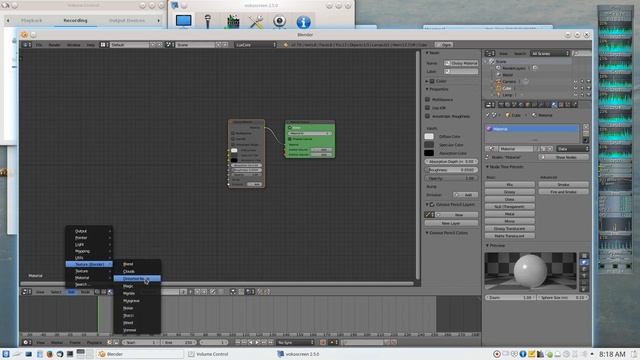
Task: Toggle Camera visibility eye in outliner
Action: 576,82
